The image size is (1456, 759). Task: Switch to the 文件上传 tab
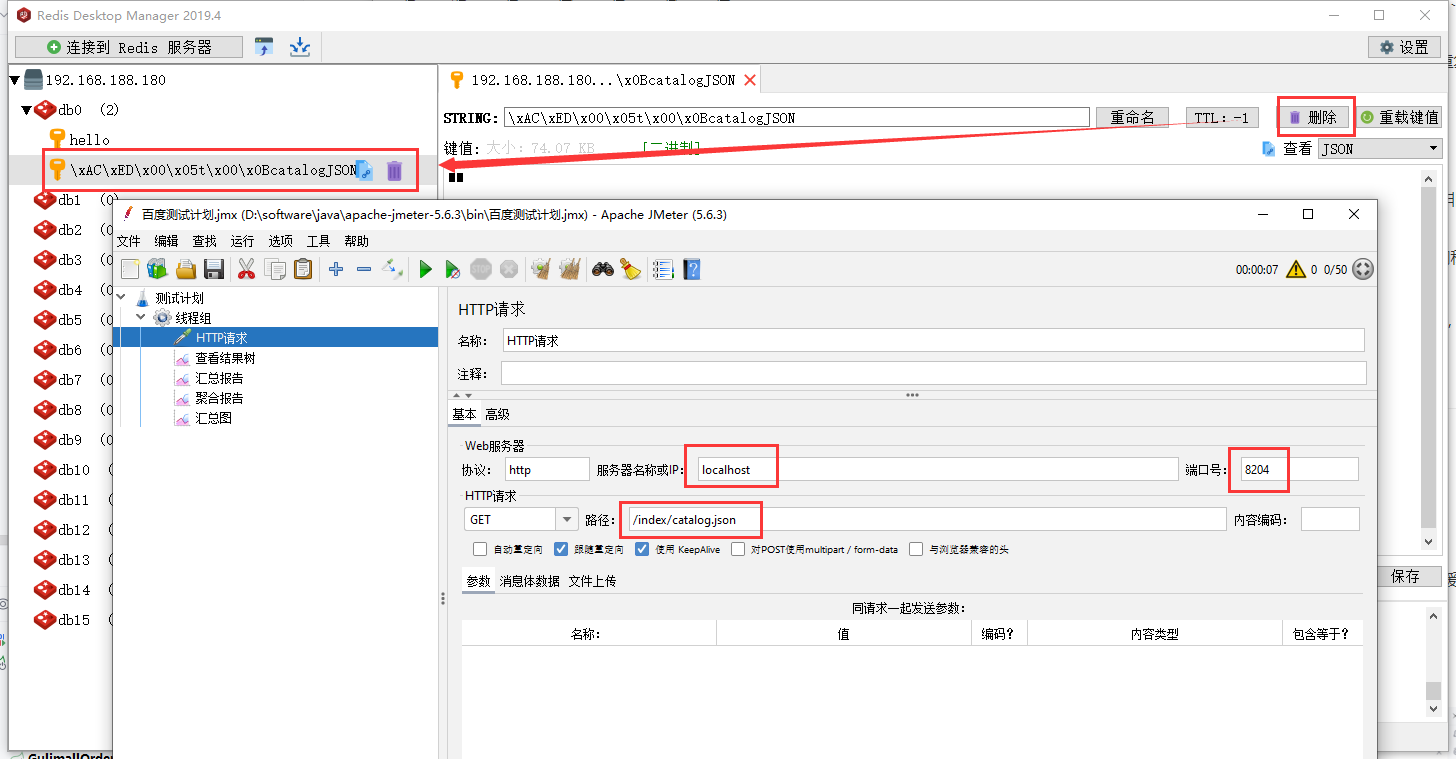tap(592, 581)
